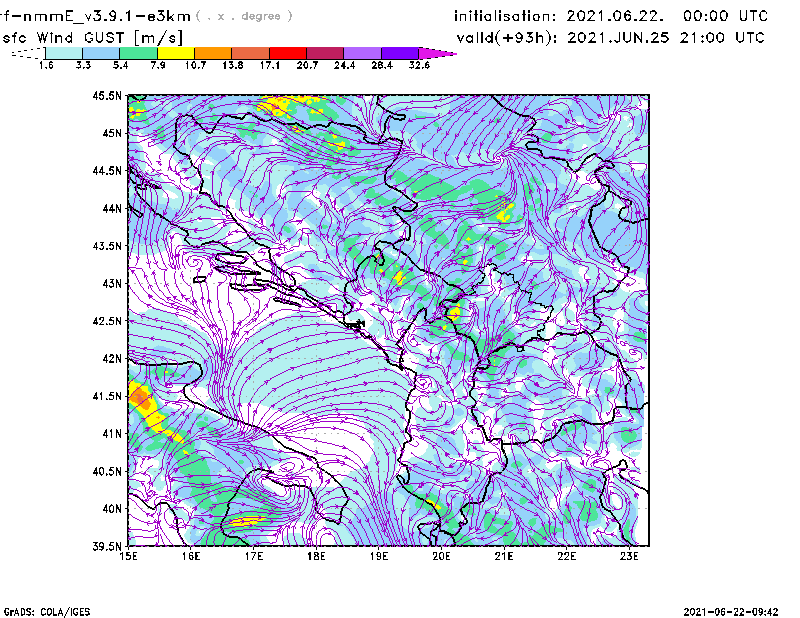Click the 20E longitude label
Screen dimensions: 800x618
pos(441,556)
